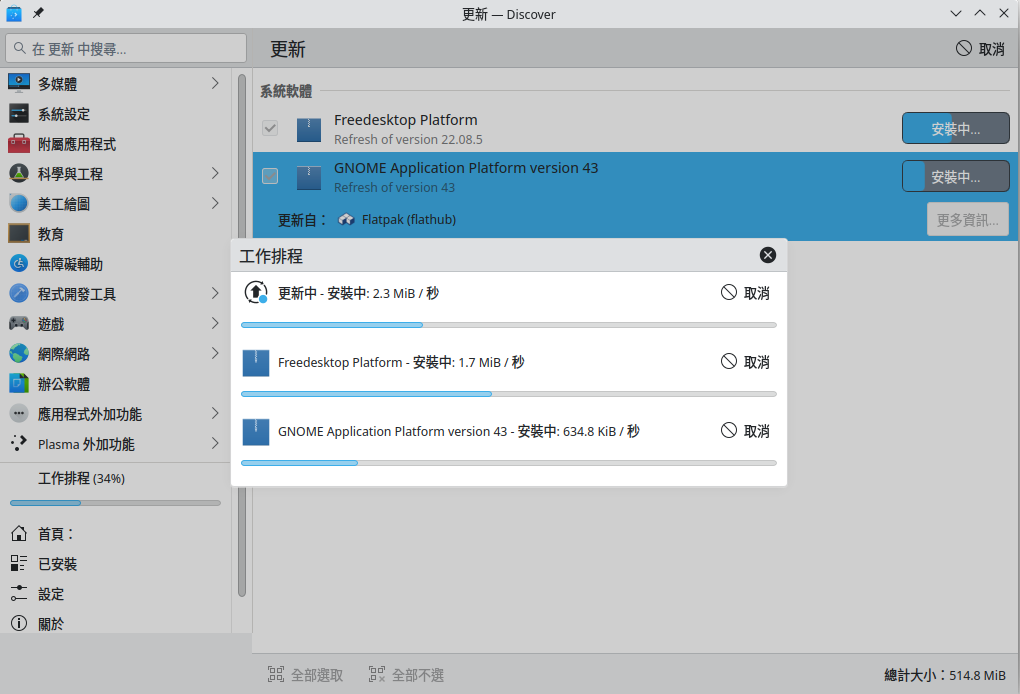Click the pin icon in the titlebar

point(38,14)
